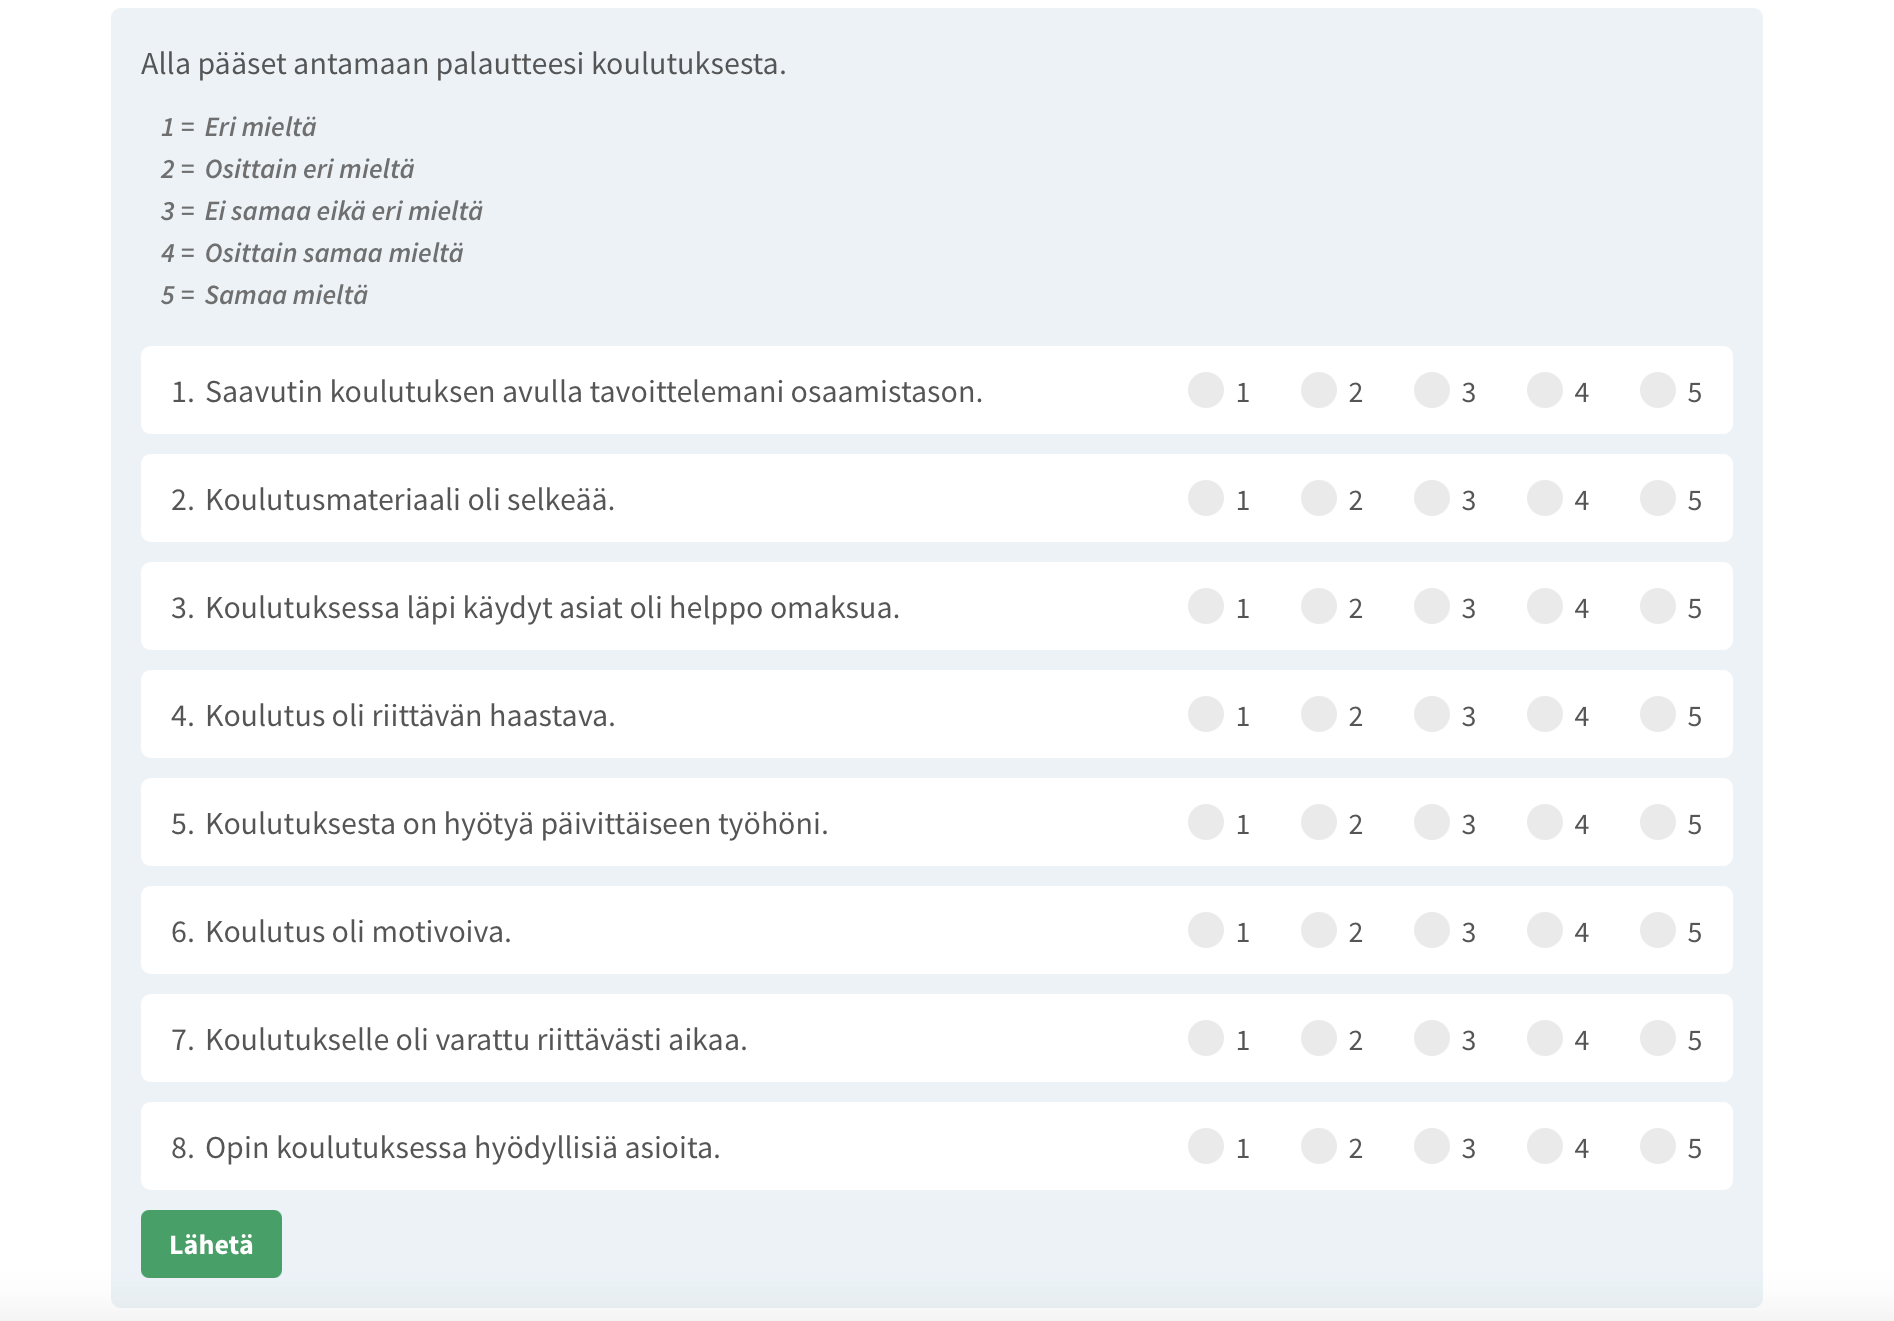Answer 3 for question 7 riittävästi aikaa

click(1432, 1038)
